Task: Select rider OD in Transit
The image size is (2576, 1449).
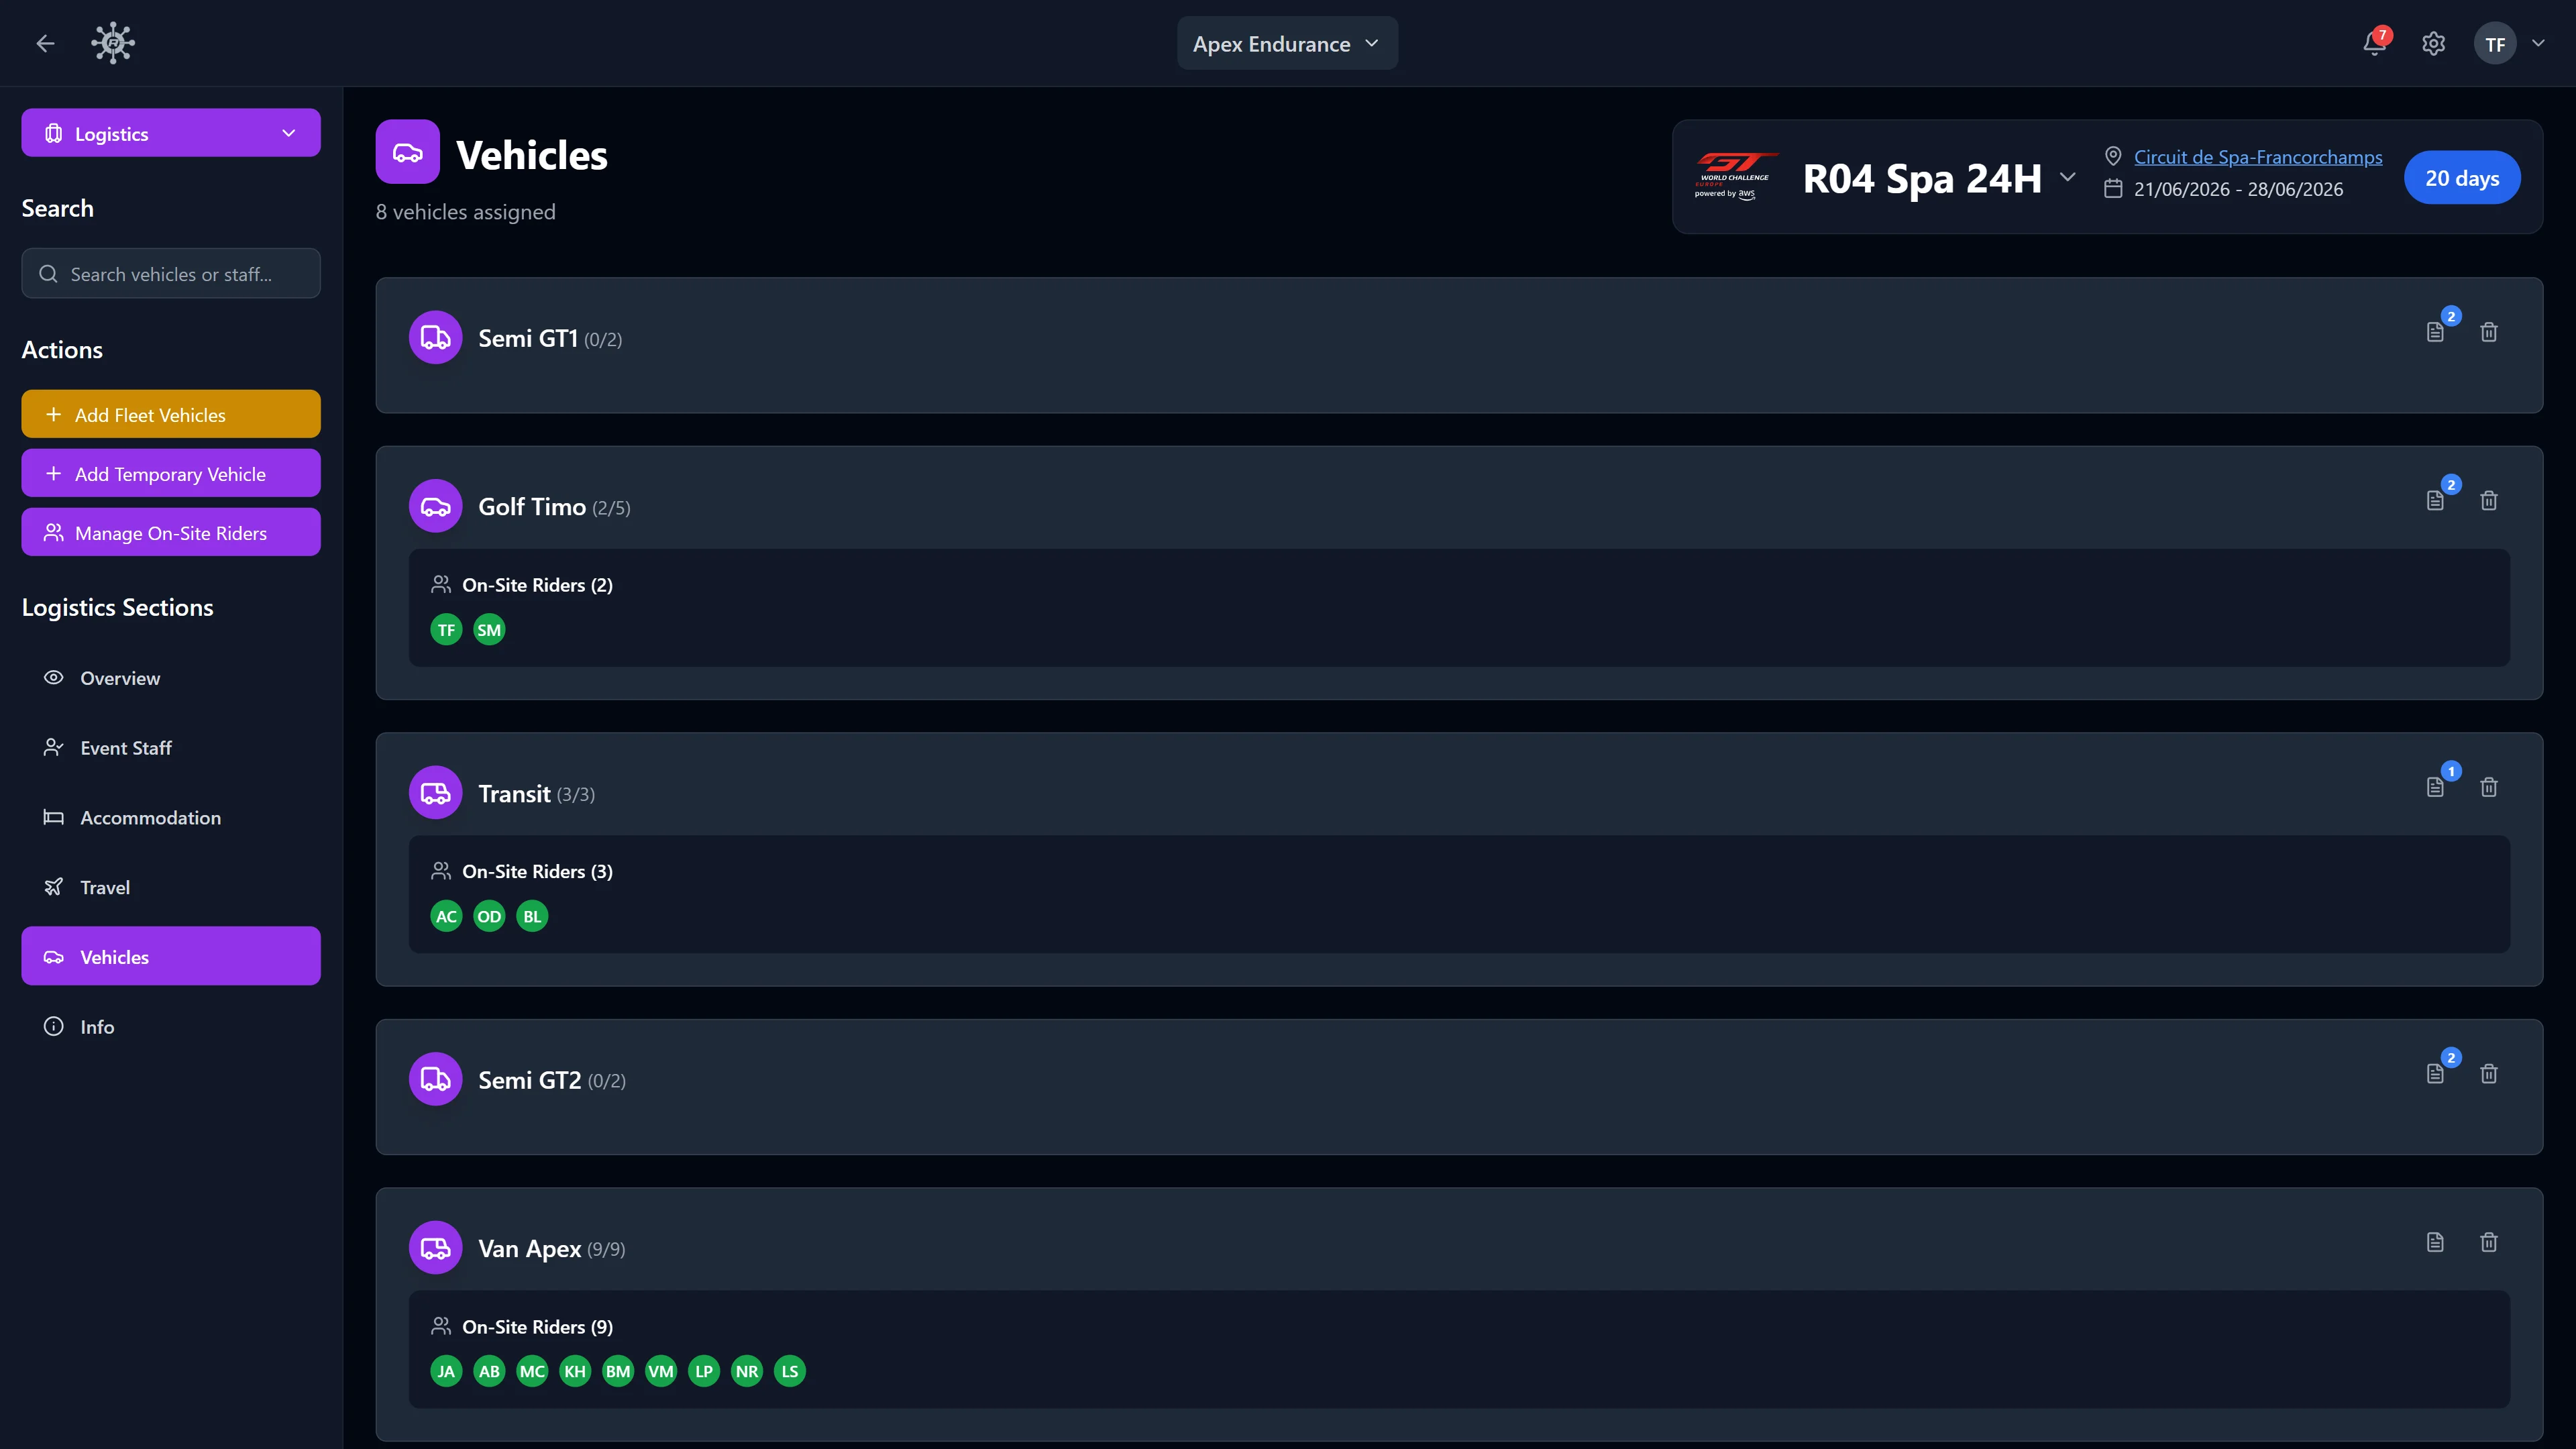Action: click(x=489, y=916)
